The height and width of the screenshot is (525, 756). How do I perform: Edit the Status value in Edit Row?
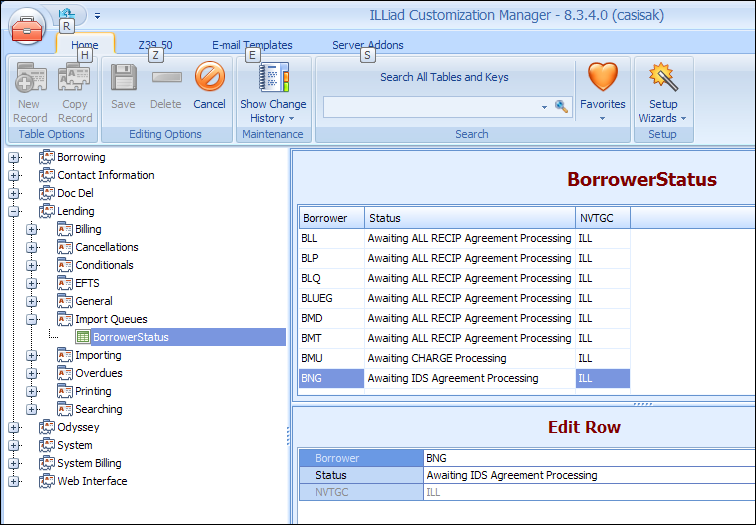click(589, 475)
